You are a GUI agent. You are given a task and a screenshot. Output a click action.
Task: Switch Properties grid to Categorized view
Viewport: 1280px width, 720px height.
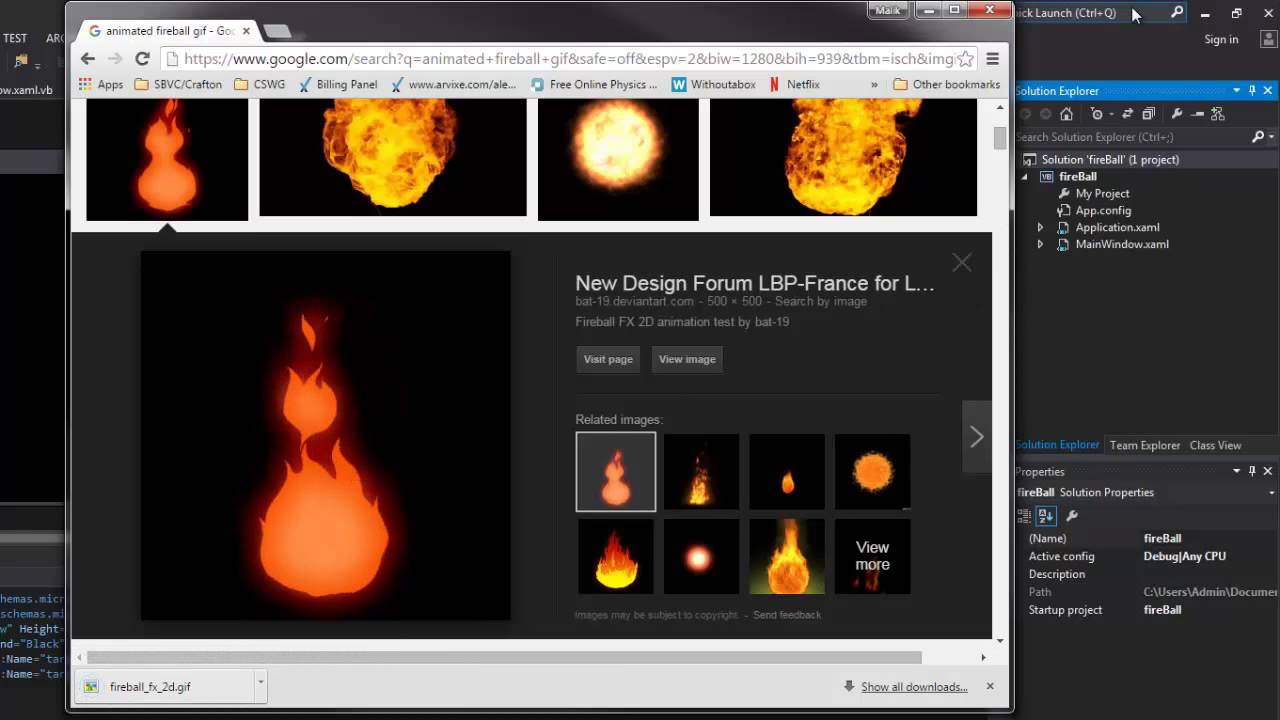click(1024, 516)
